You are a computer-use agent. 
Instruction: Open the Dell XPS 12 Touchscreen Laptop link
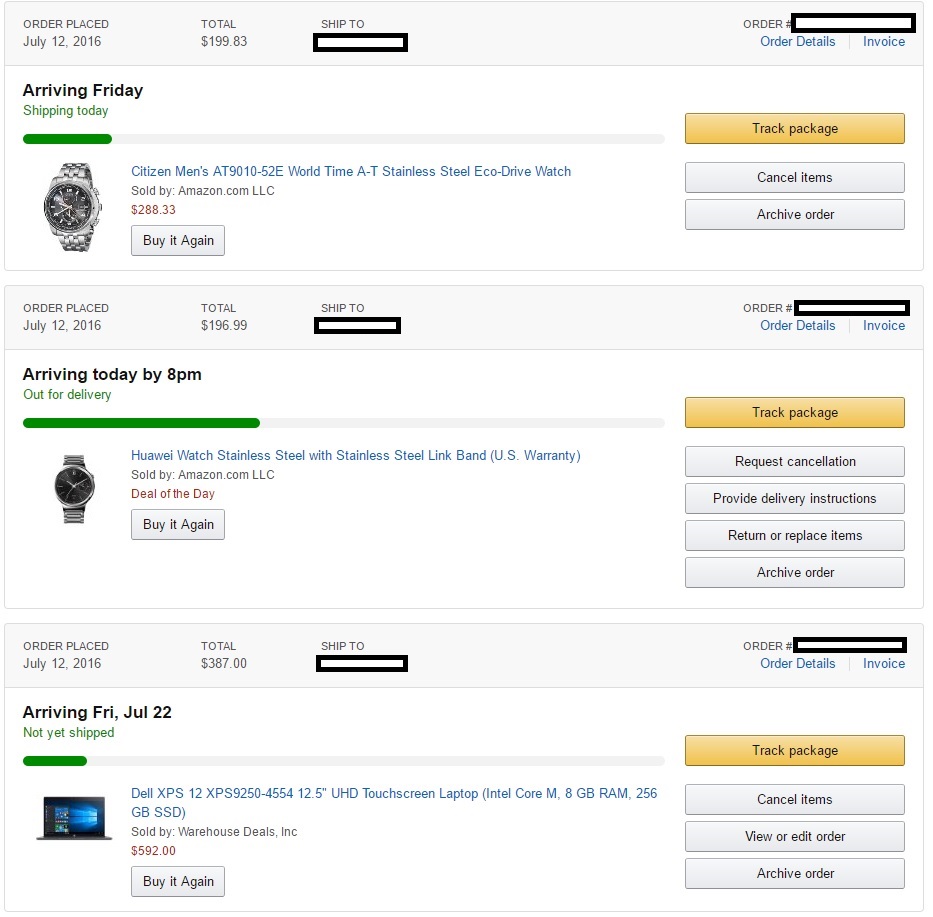[394, 794]
